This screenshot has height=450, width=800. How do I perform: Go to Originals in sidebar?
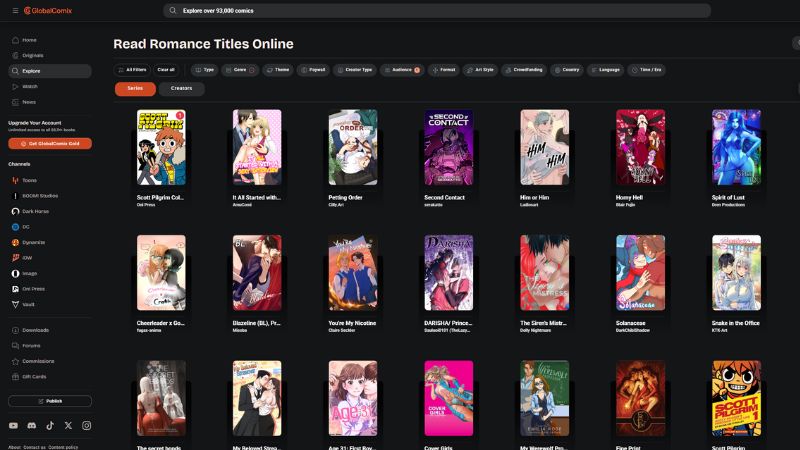(x=50, y=55)
